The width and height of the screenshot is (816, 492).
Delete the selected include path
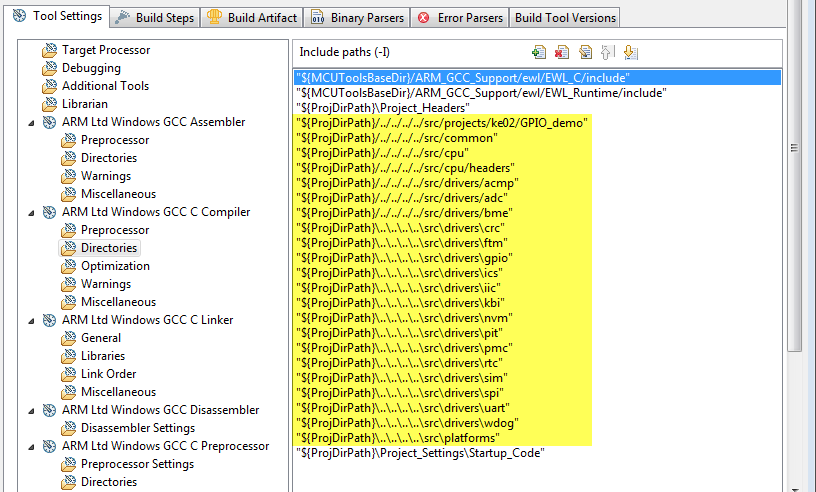(562, 52)
